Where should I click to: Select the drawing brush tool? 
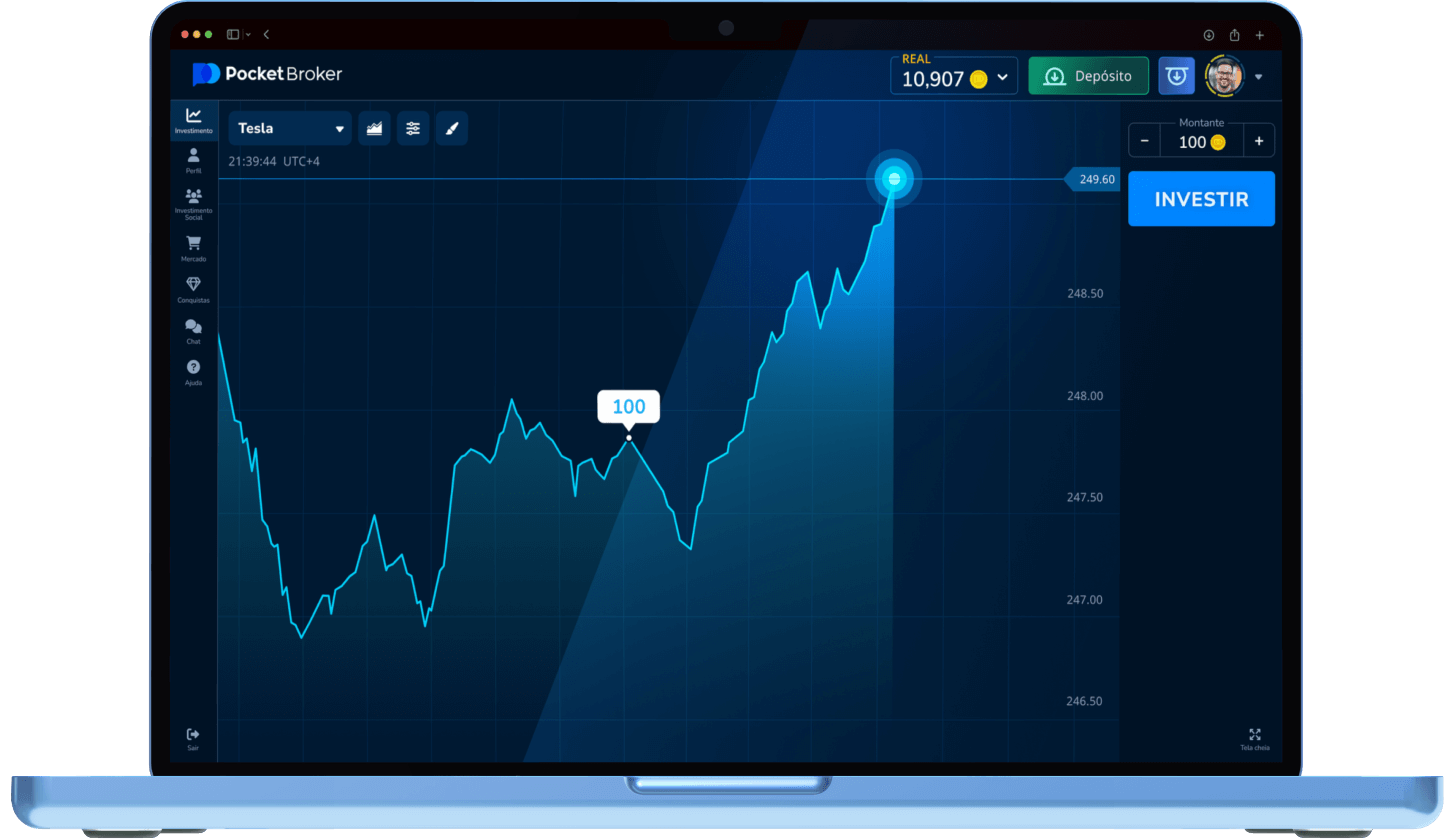click(x=451, y=128)
